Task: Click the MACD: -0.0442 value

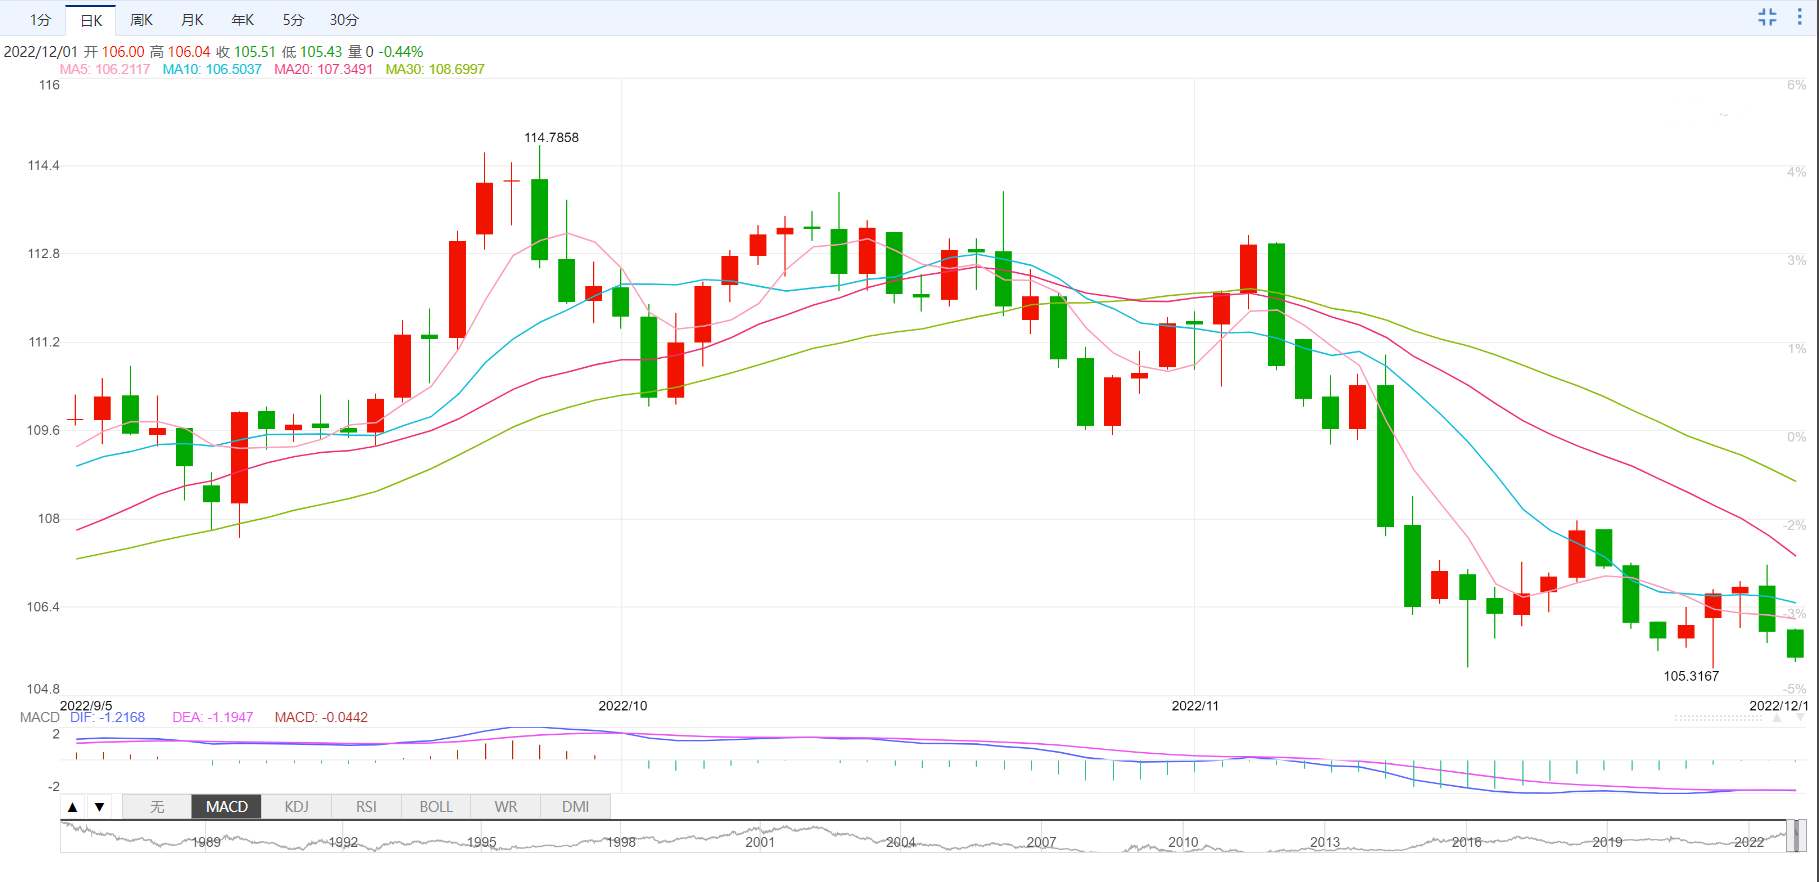Action: [x=321, y=717]
